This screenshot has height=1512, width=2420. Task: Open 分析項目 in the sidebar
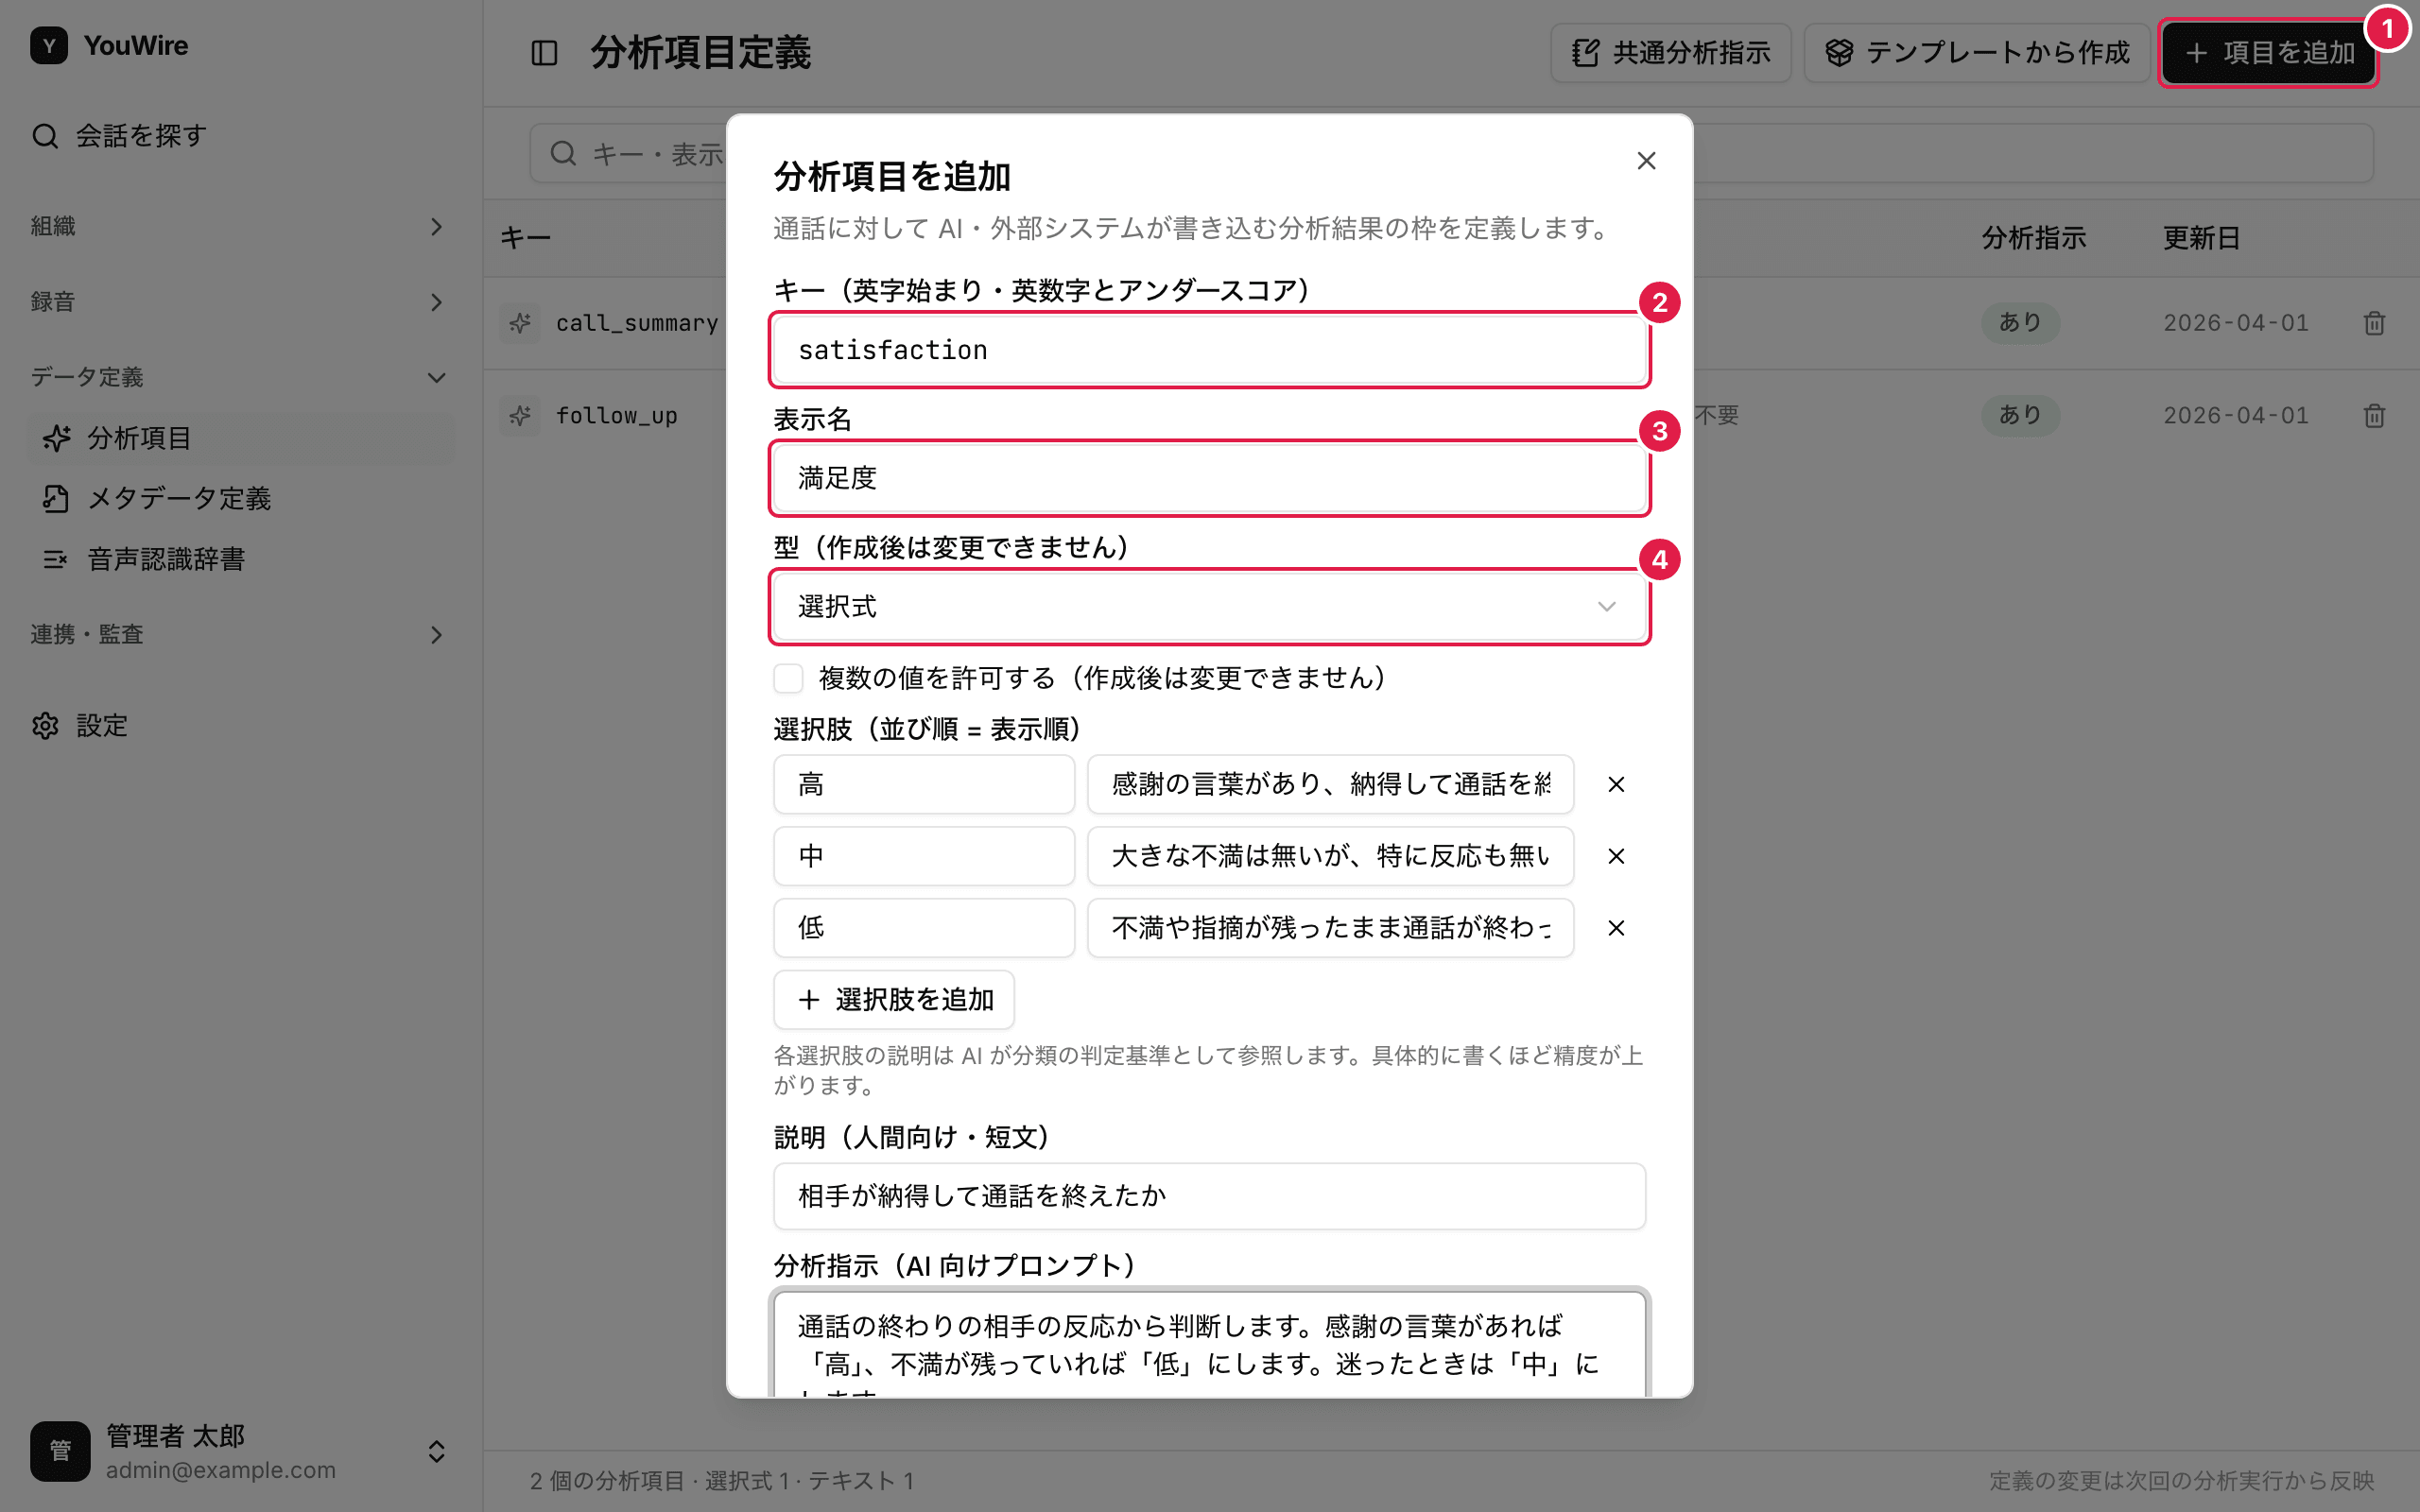[x=240, y=438]
